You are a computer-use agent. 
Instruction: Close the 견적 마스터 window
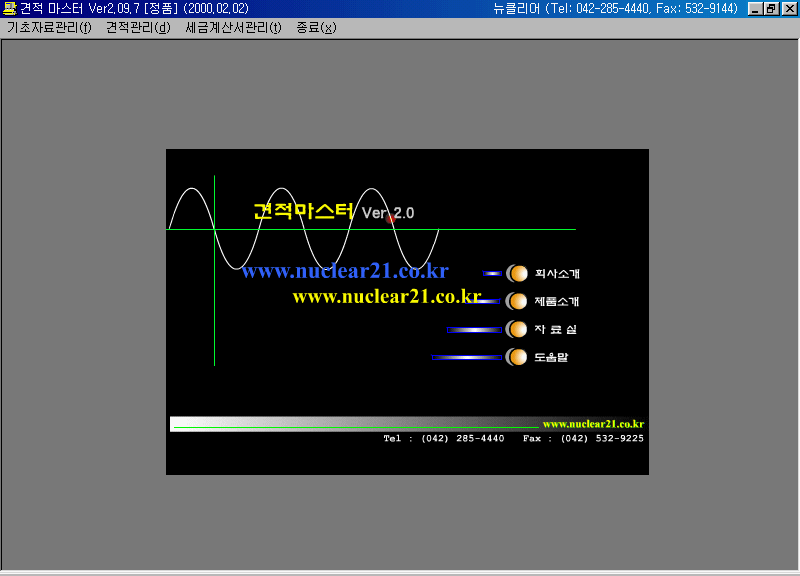point(790,9)
